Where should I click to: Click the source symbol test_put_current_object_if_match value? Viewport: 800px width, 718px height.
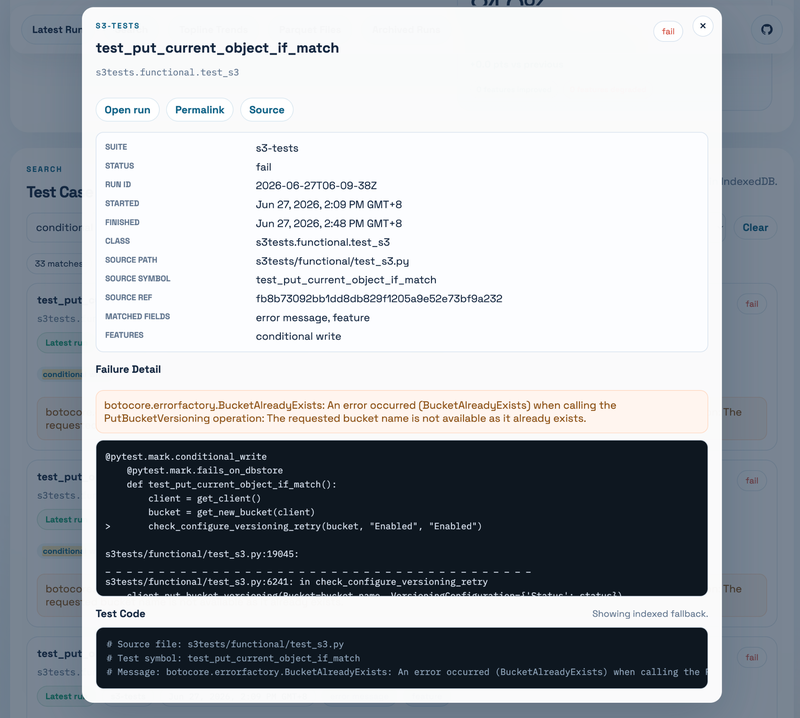[x=346, y=280]
